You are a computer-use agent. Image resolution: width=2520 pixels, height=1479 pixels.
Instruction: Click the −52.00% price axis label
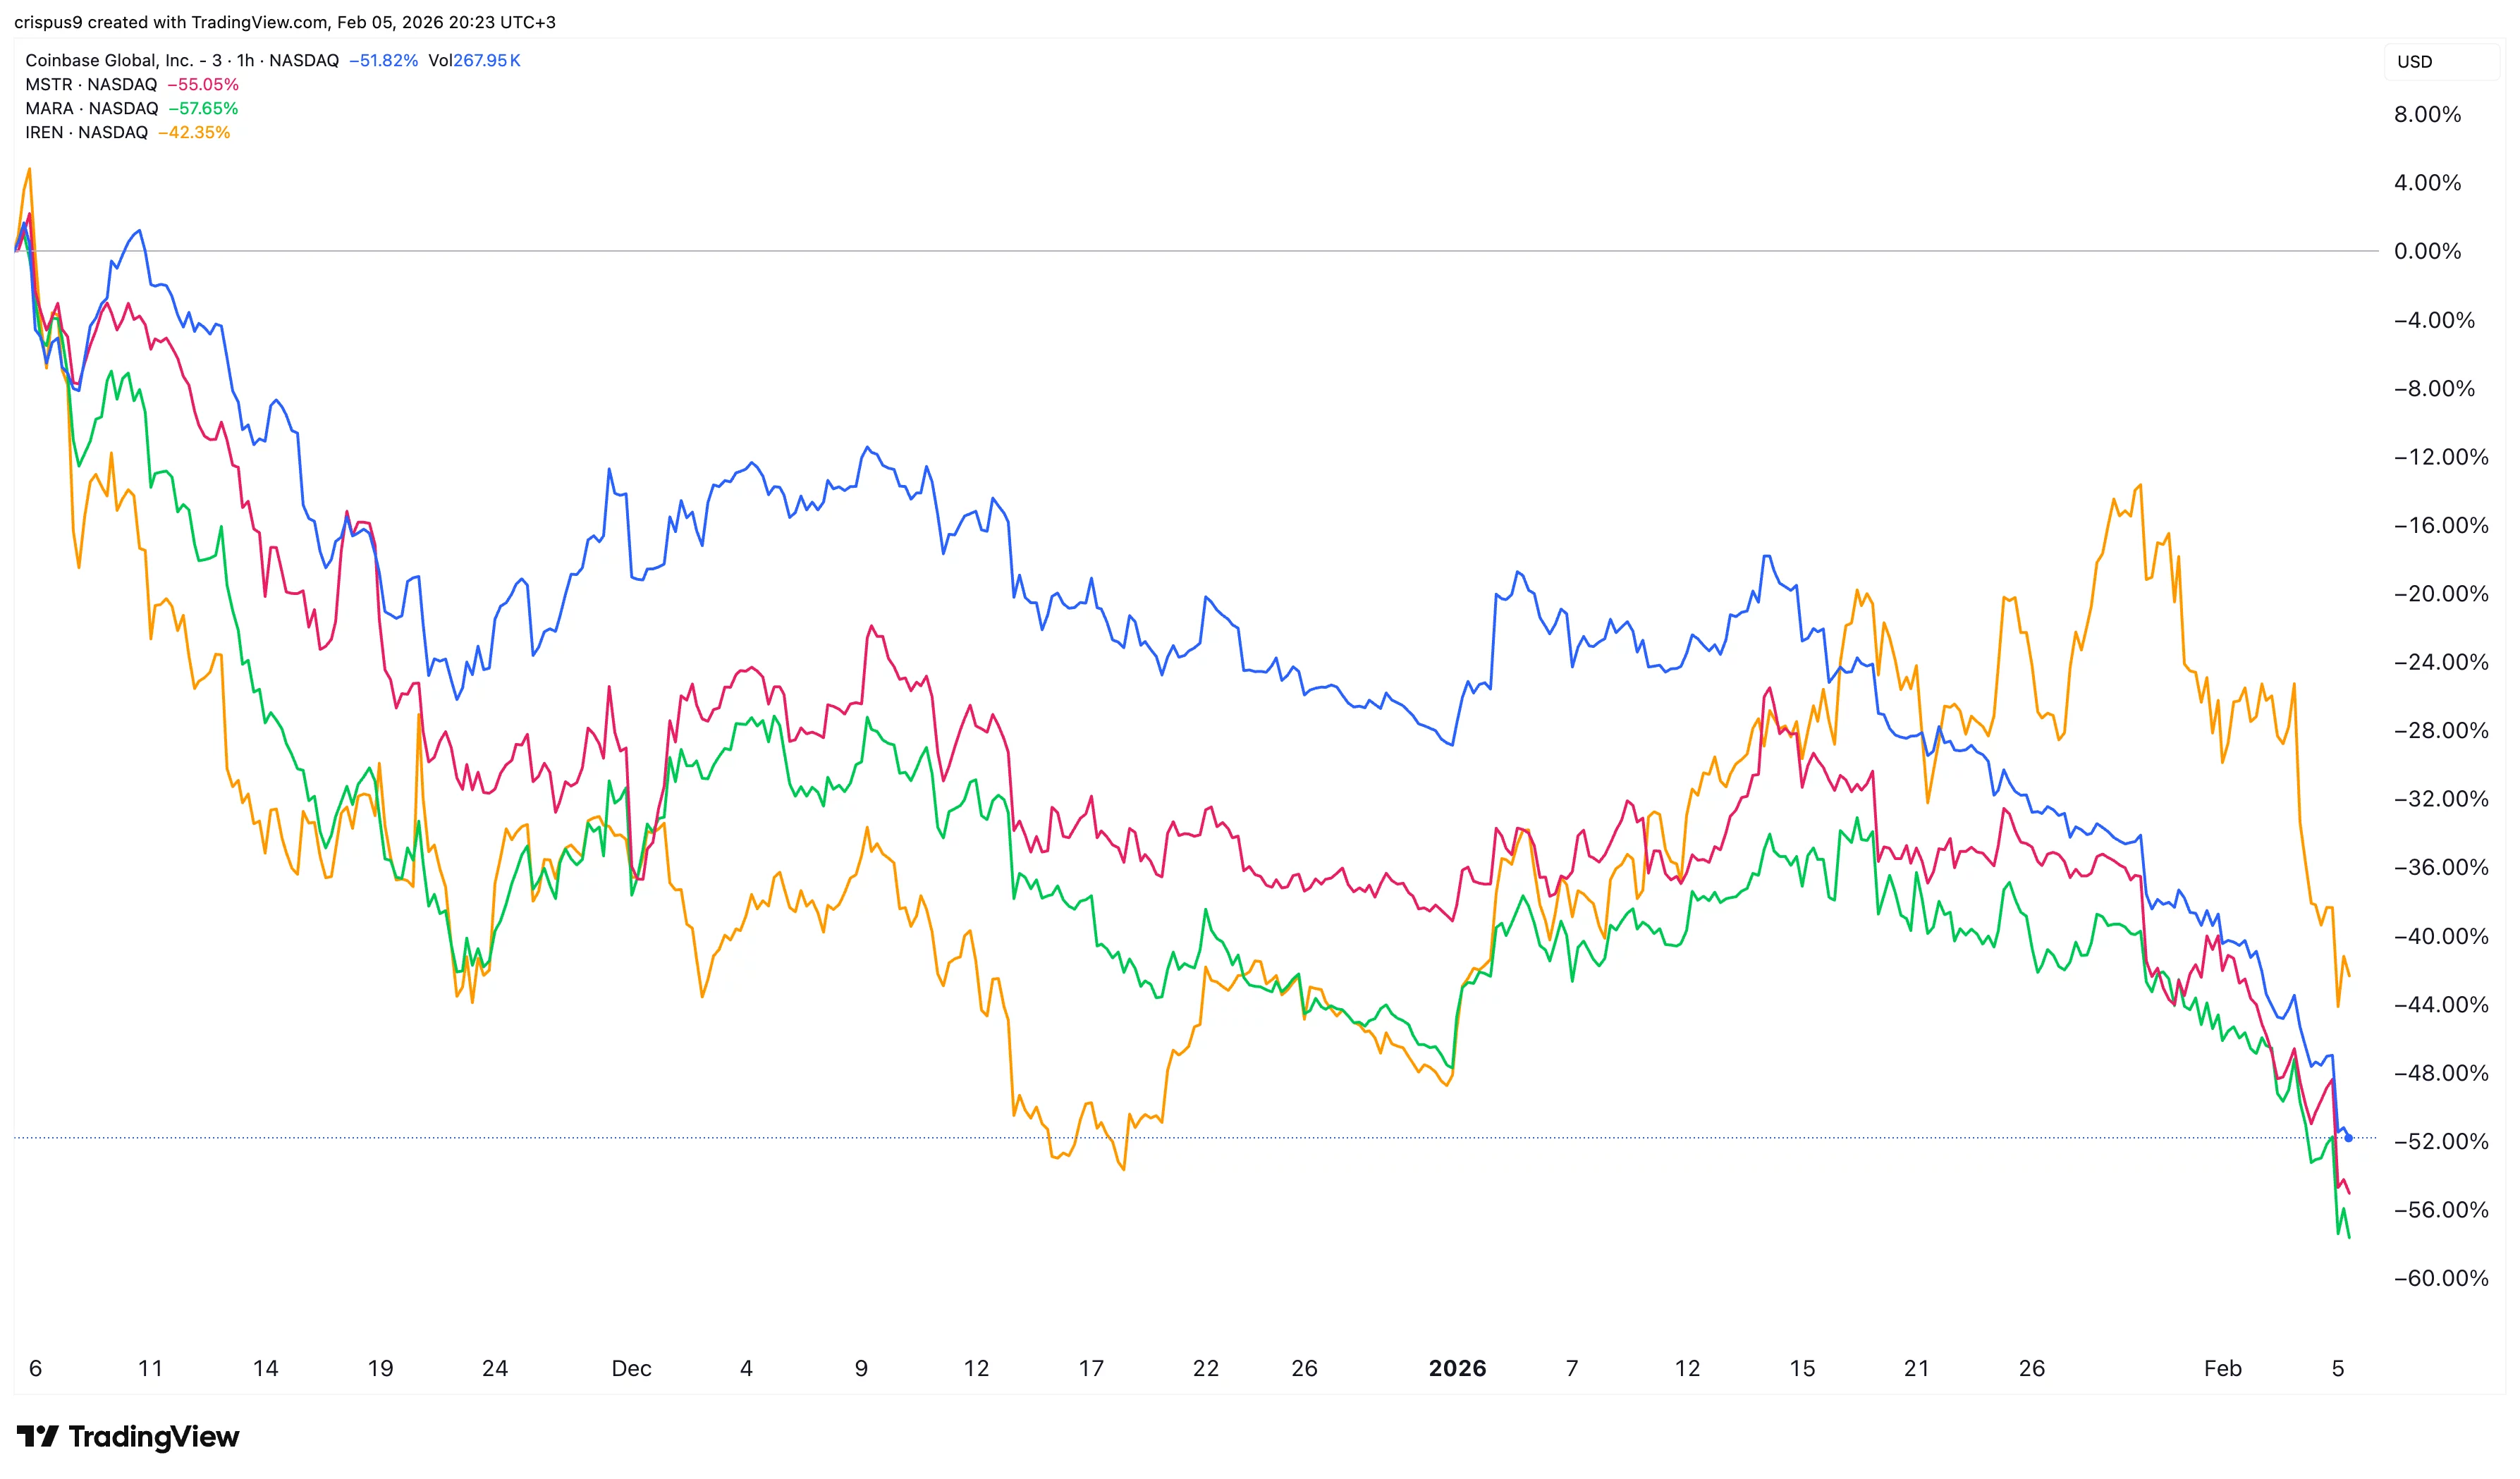pyautogui.click(x=2440, y=1142)
